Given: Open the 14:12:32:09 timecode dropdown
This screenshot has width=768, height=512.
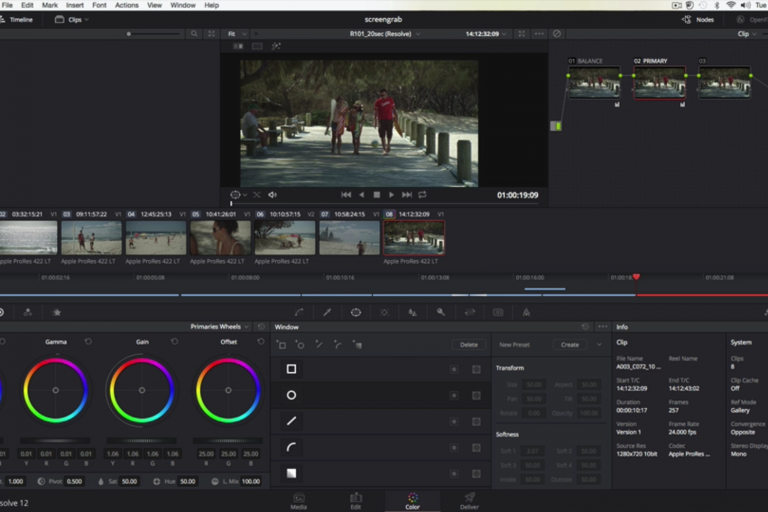Looking at the screenshot, I should (x=486, y=34).
